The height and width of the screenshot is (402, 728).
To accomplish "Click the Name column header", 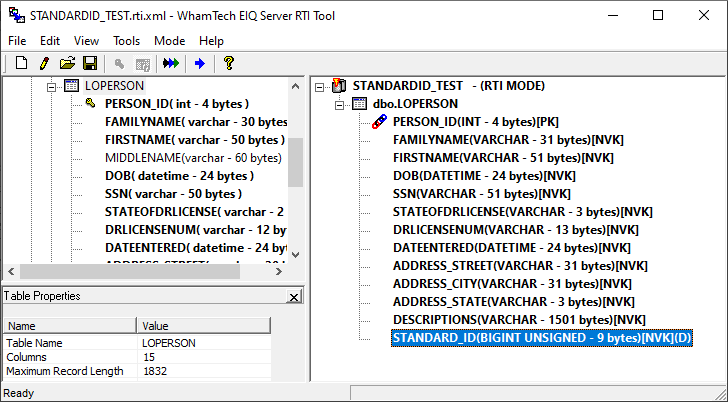I will pos(70,326).
